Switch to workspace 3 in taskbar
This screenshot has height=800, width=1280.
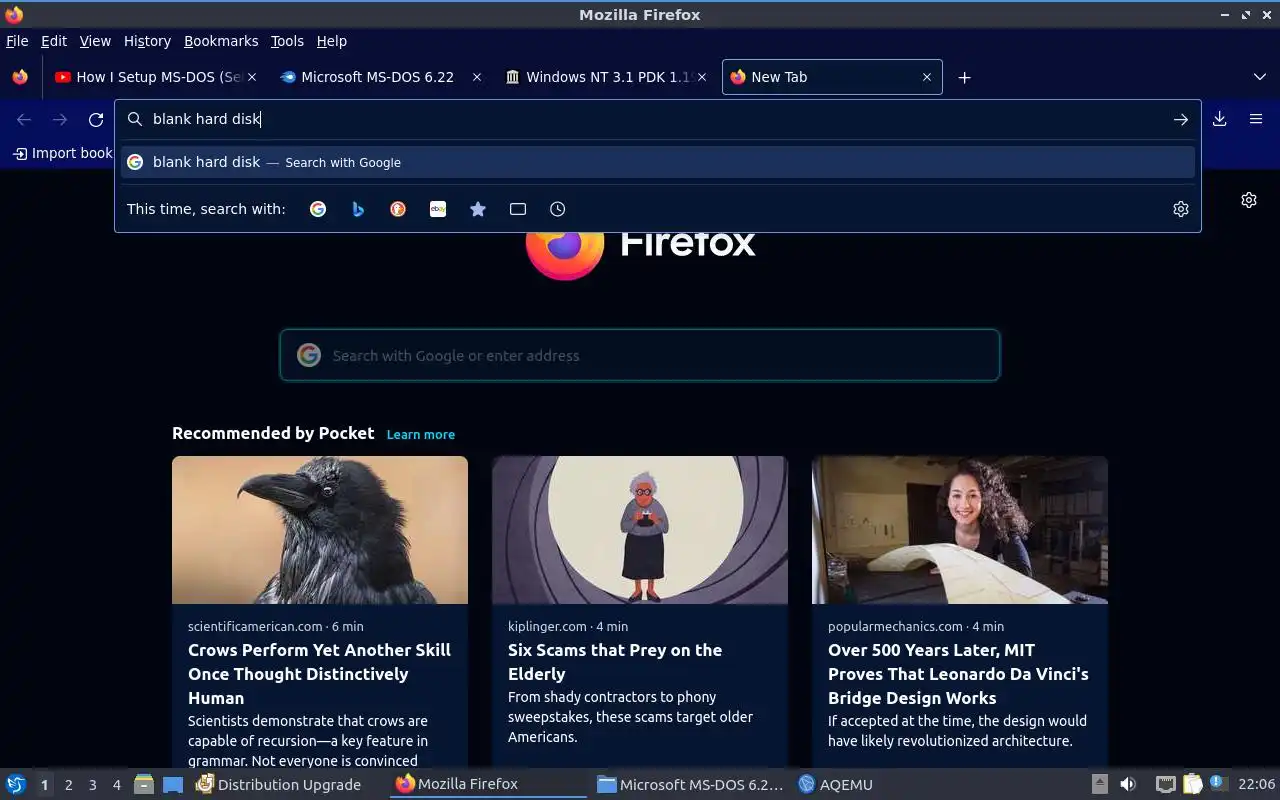click(x=92, y=785)
